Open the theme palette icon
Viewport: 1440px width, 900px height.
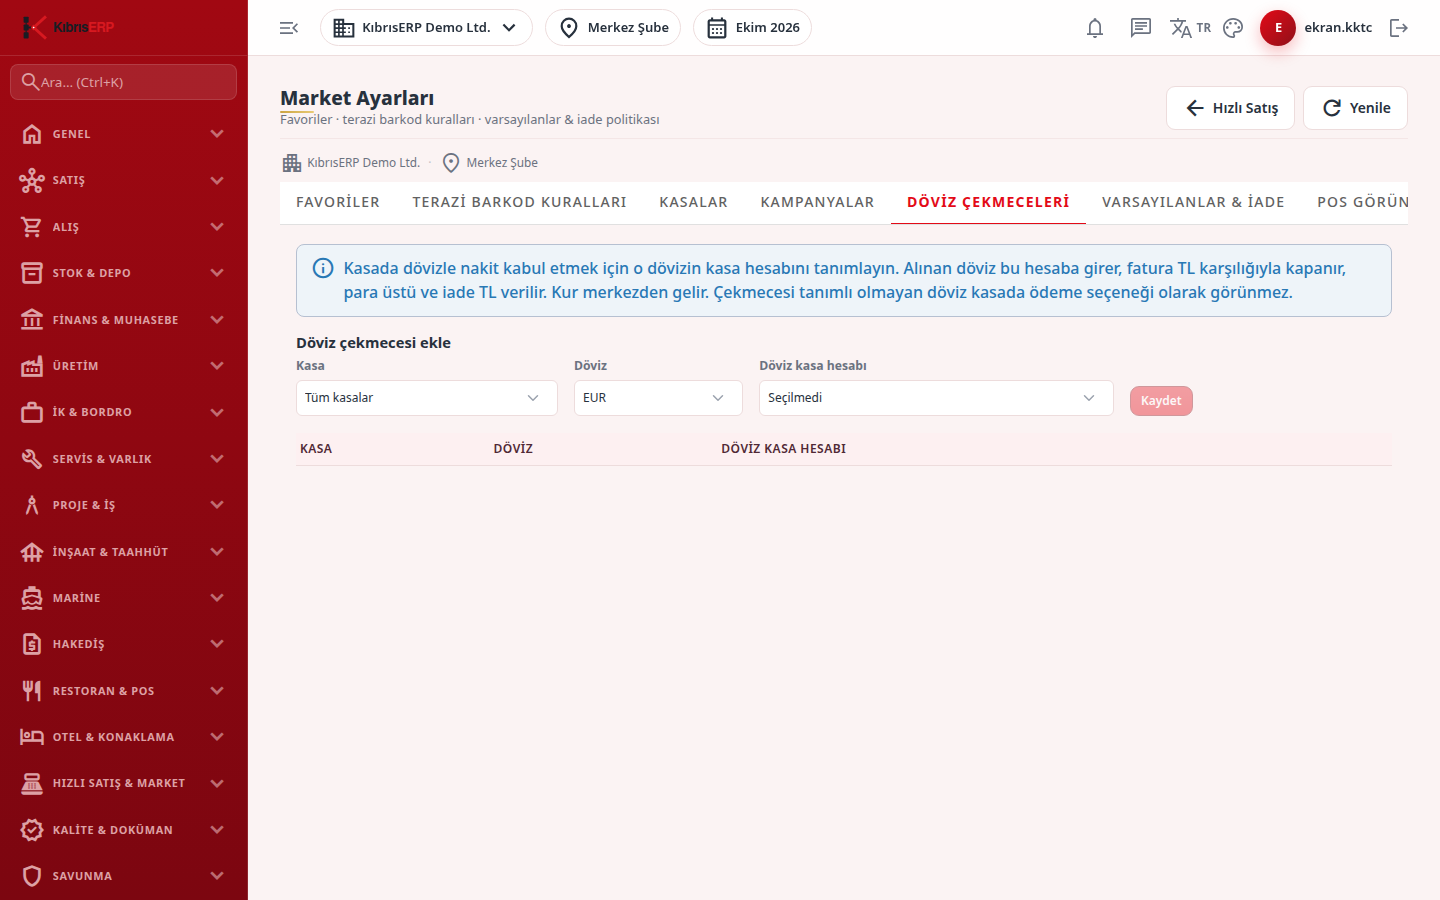coord(1233,28)
